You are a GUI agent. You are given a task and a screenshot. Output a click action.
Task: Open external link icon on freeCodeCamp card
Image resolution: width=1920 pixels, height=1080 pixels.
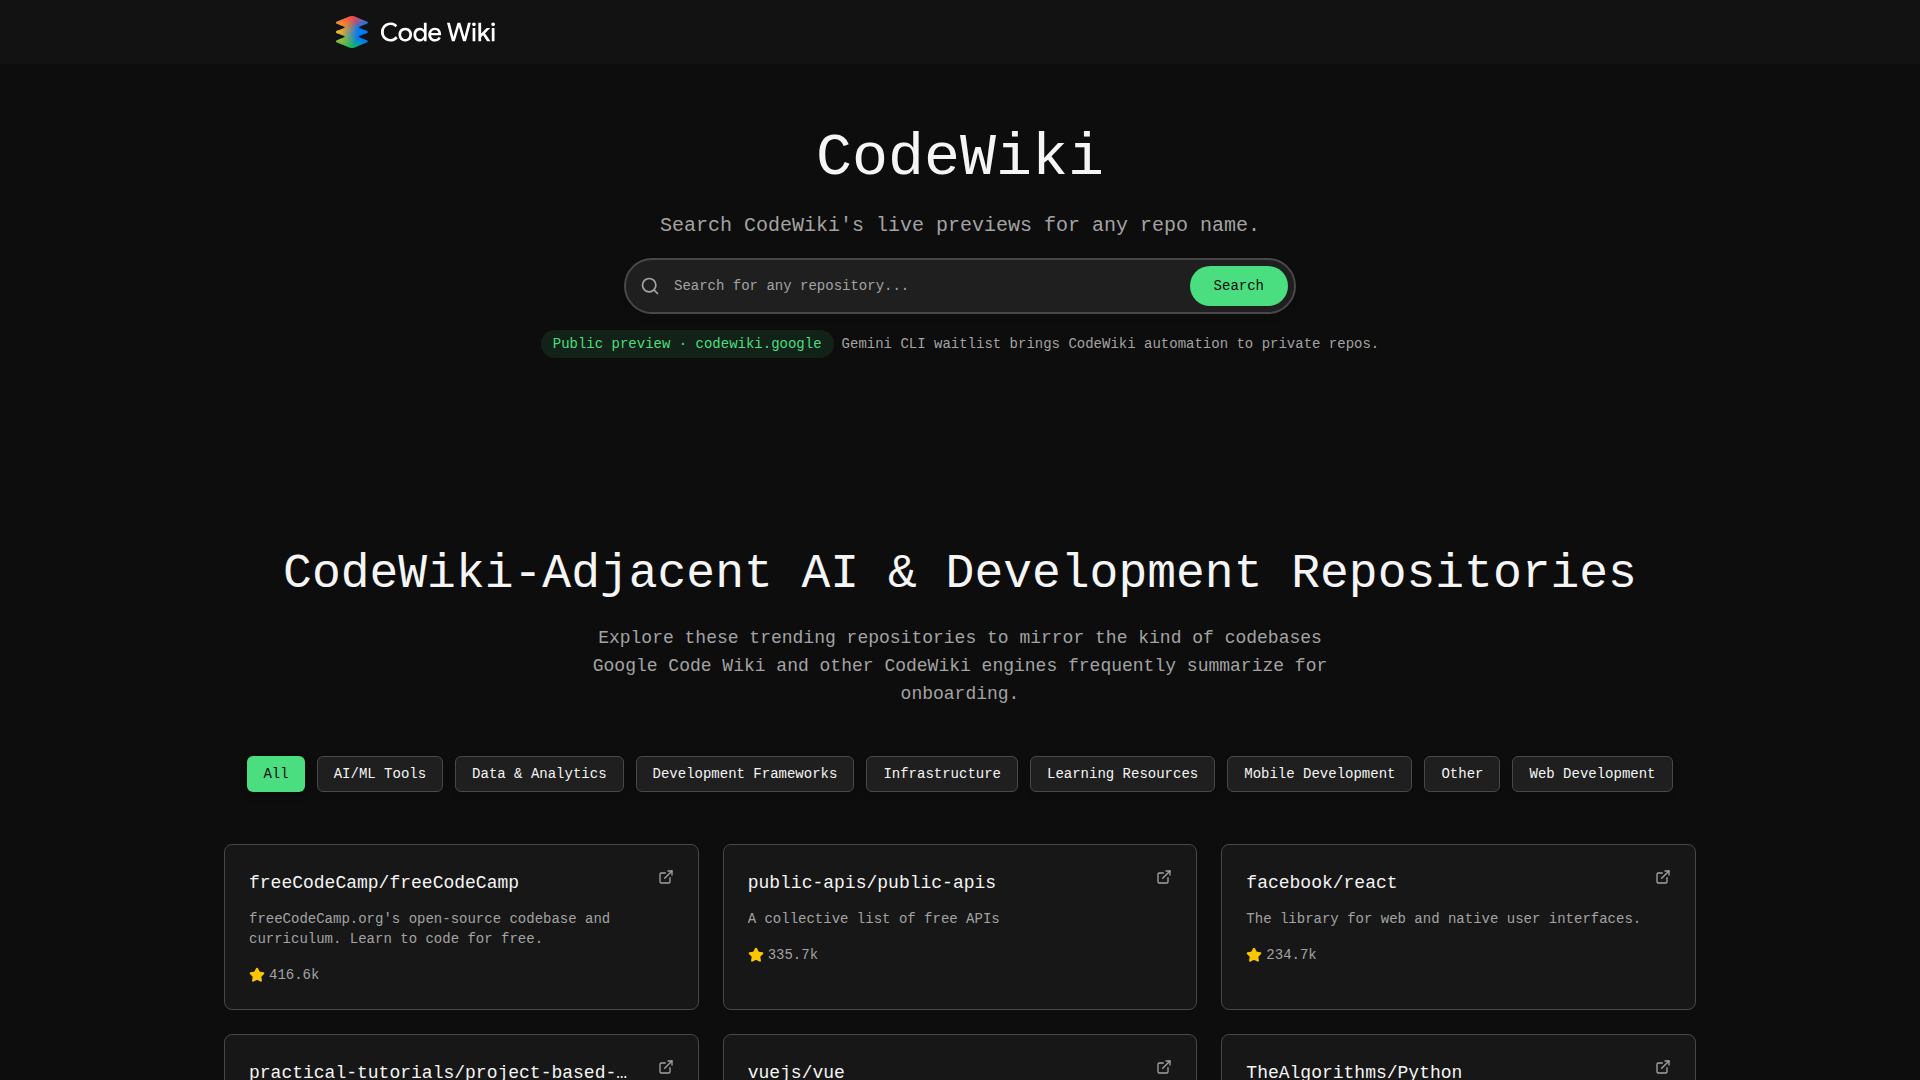pos(666,877)
